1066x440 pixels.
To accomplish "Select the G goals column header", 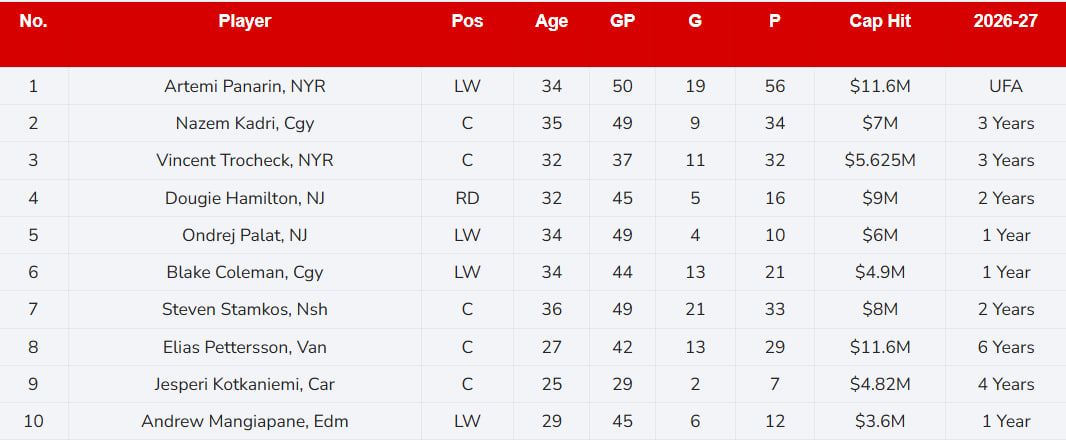I will point(695,21).
